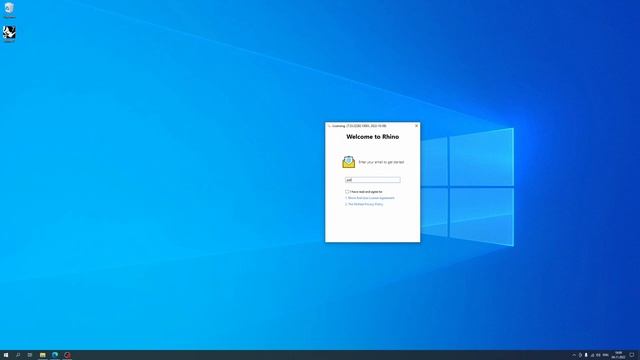Open File Explorer from the taskbar
Screen dimensions: 640x360
(x=42, y=355)
